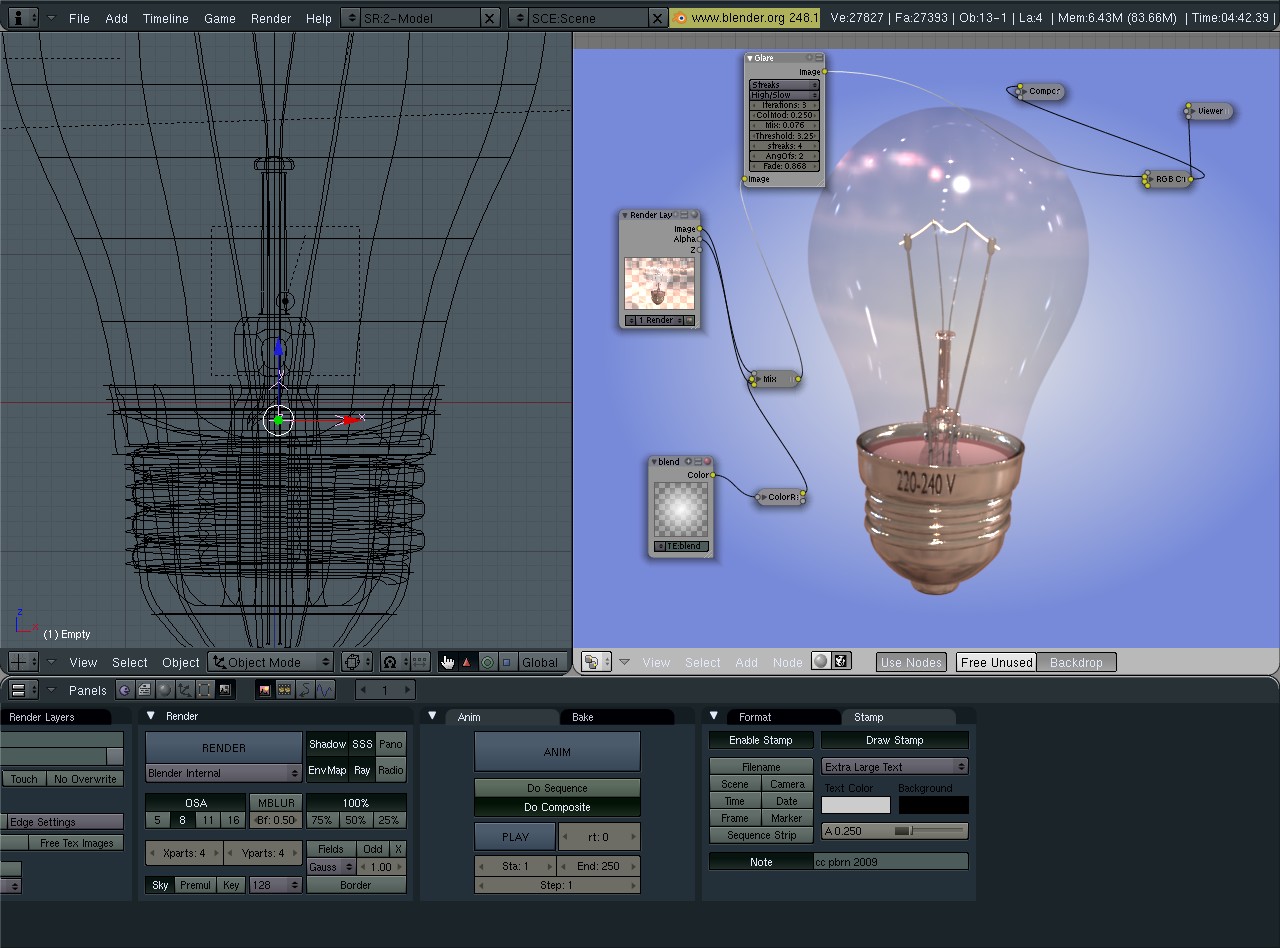Select the Logic buttons pacman icon
Viewport: 1280px width, 948px height.
click(x=124, y=689)
